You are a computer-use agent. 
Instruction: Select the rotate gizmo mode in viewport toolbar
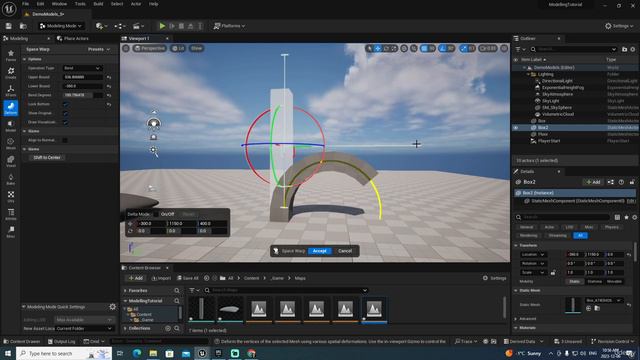coord(386,49)
